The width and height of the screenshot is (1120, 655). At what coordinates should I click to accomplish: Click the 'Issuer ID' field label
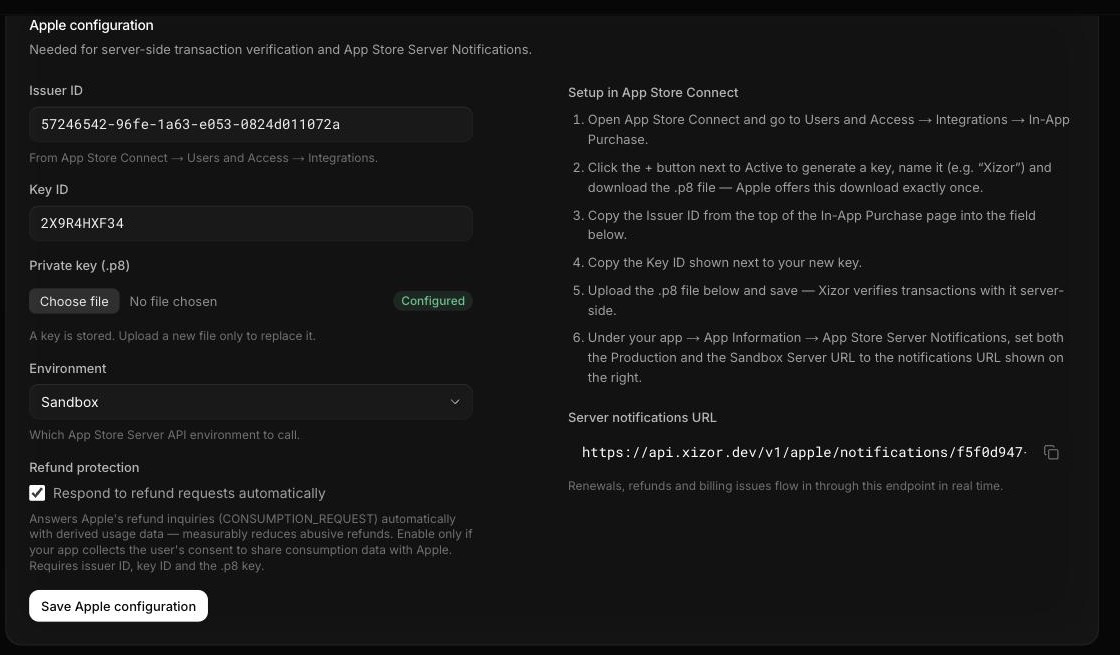coord(56,91)
